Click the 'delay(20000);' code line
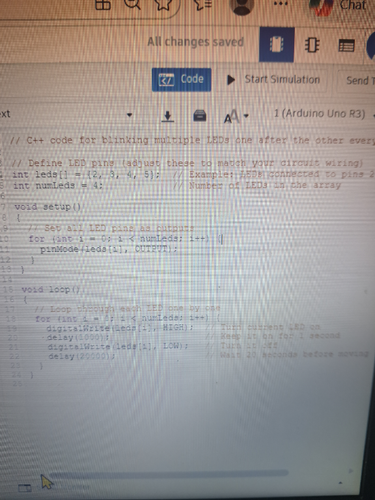This screenshot has width=375, height=500. [82, 356]
